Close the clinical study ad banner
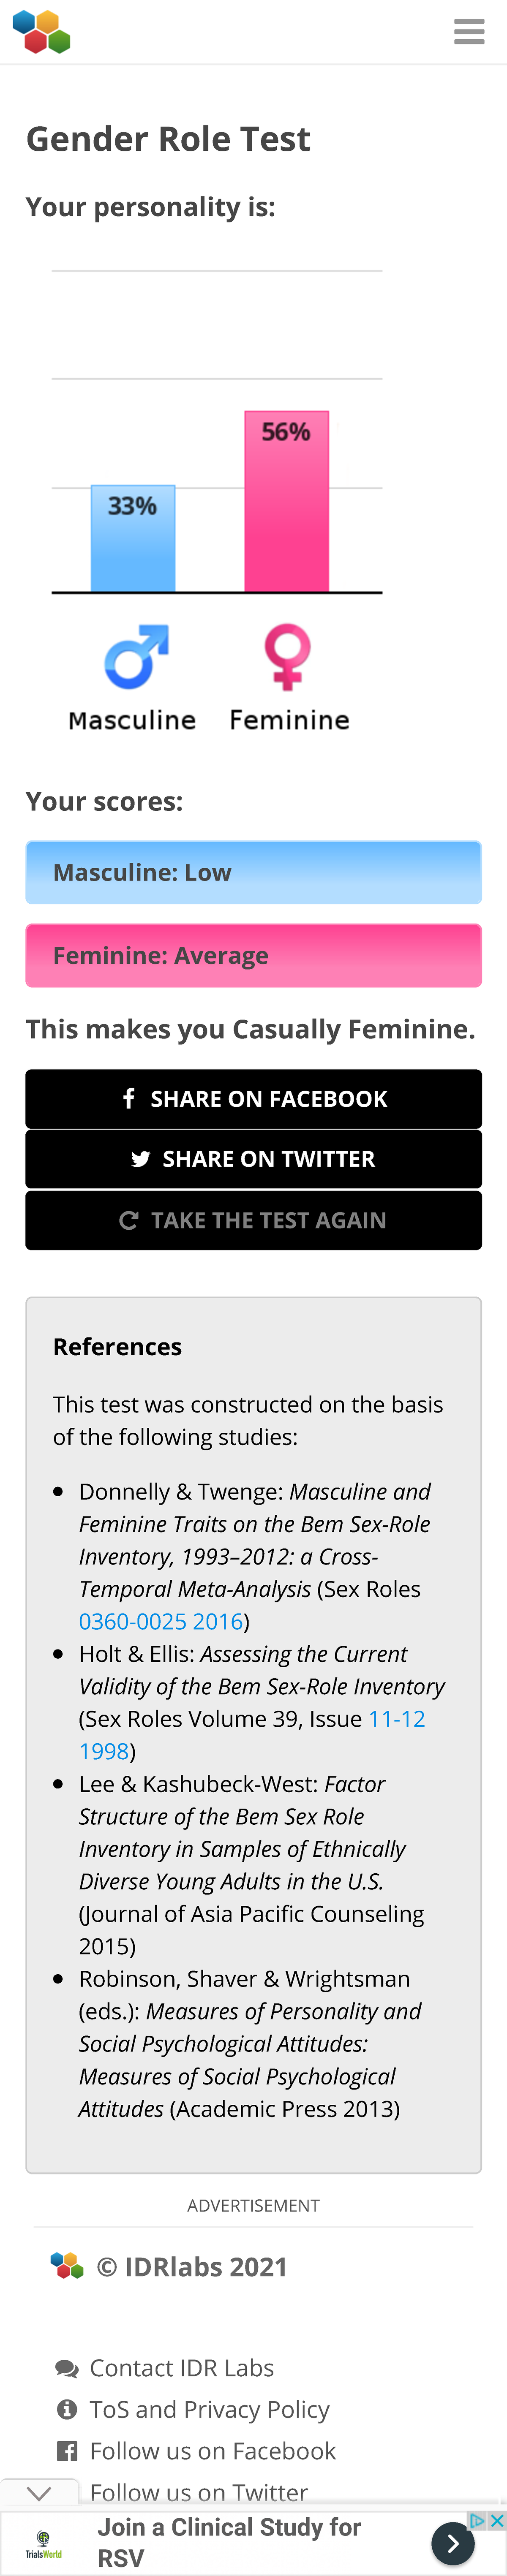This screenshot has height=2576, width=507. [496, 2520]
